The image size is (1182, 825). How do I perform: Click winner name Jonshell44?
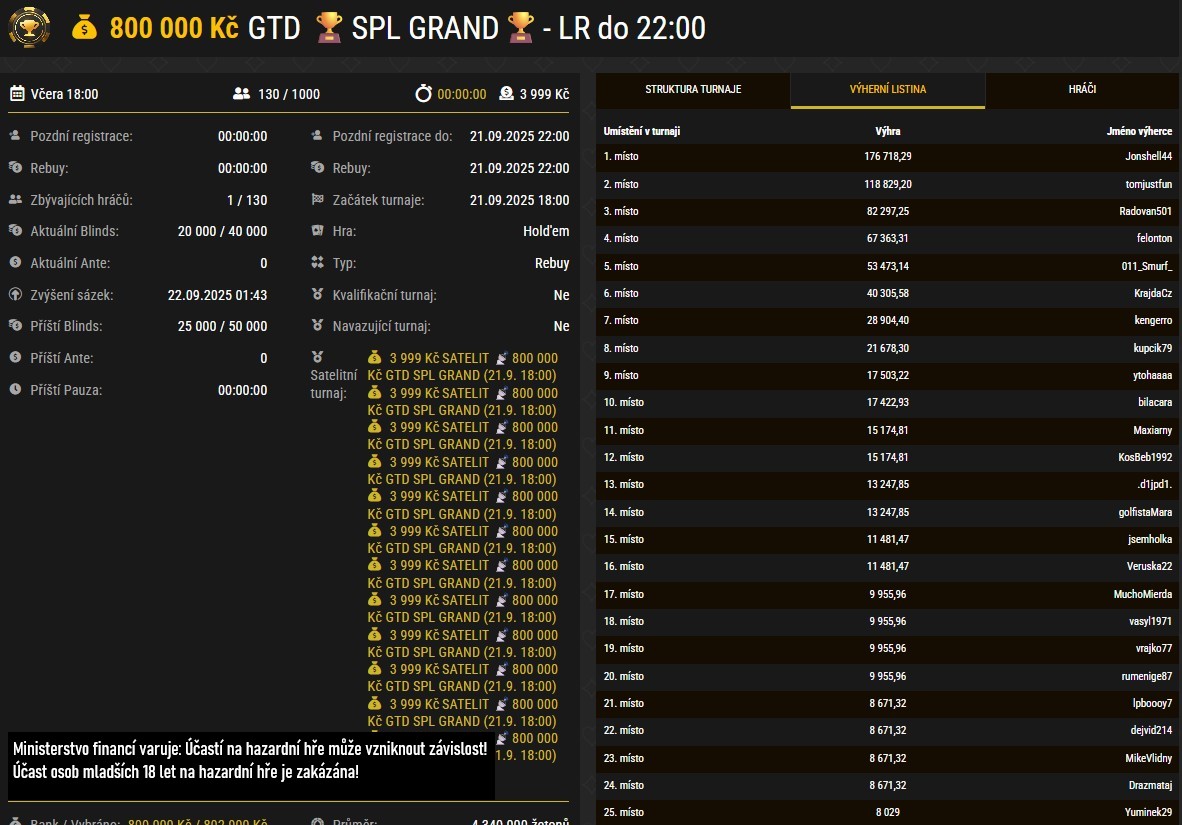click(x=1148, y=157)
